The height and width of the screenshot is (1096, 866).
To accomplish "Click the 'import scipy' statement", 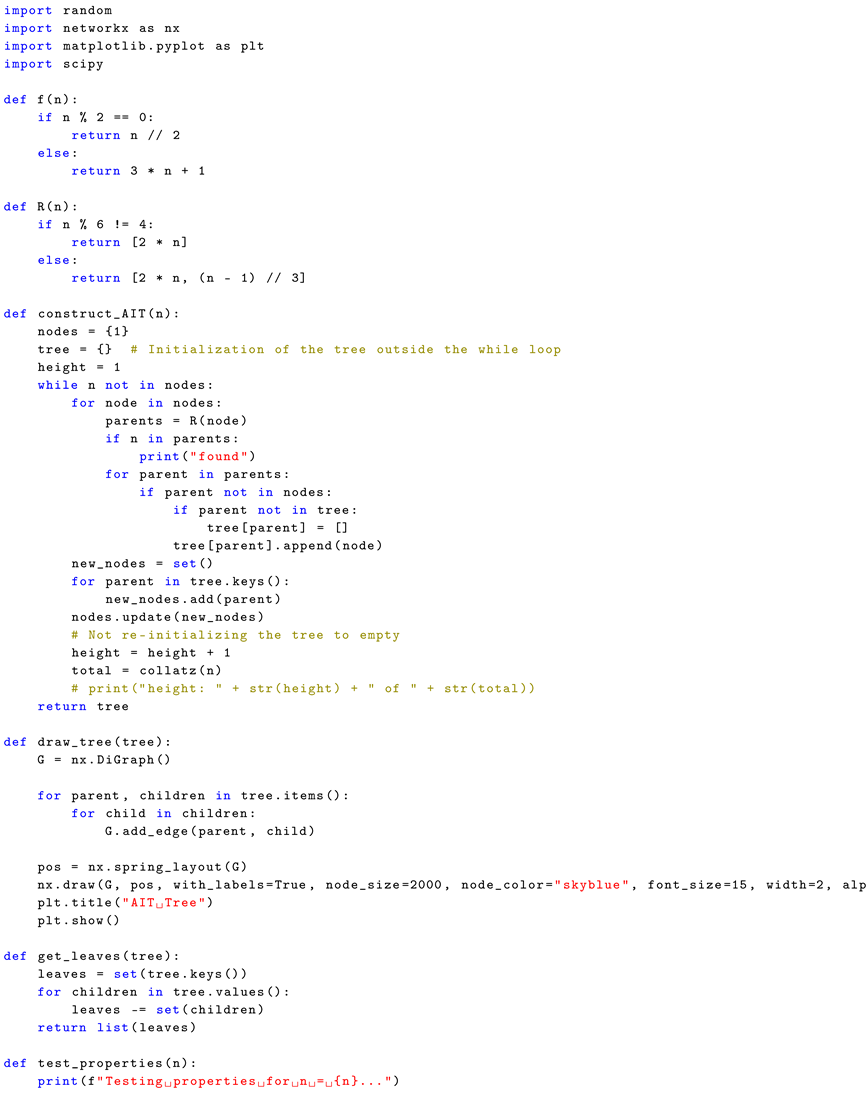I will click(53, 64).
